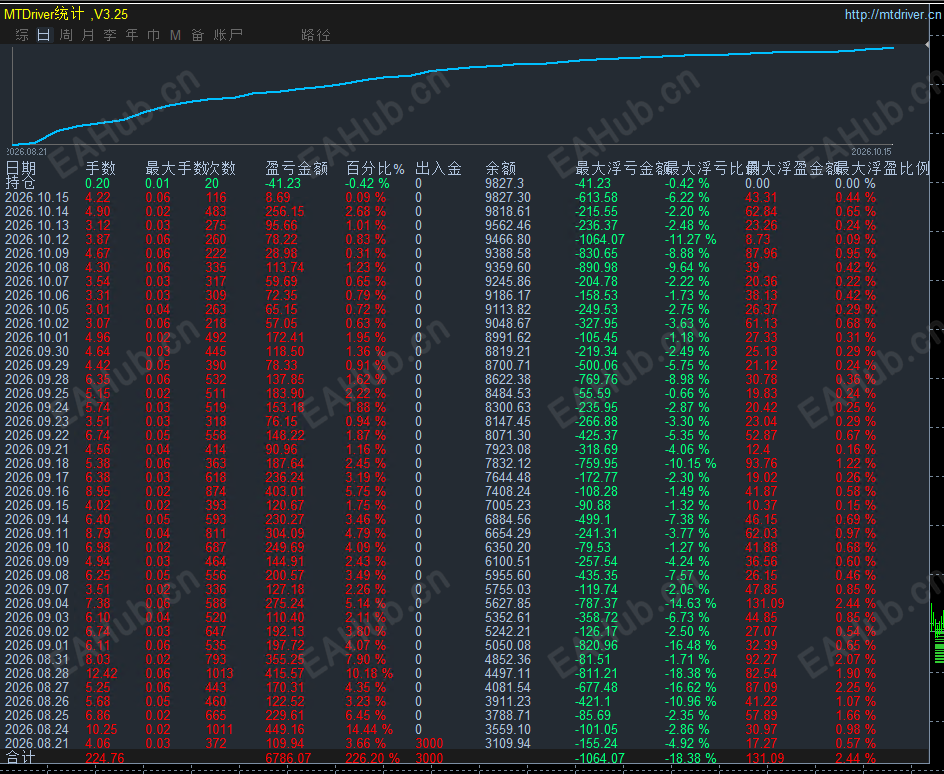Screen dimensions: 944x774
Task: Switch to the 月 monthly tab
Action: [x=88, y=35]
